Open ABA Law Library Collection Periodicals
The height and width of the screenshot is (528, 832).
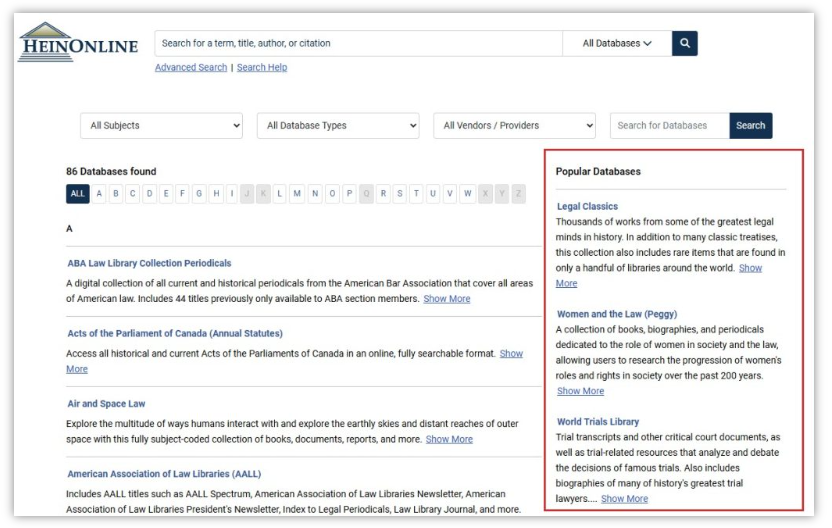[149, 264]
